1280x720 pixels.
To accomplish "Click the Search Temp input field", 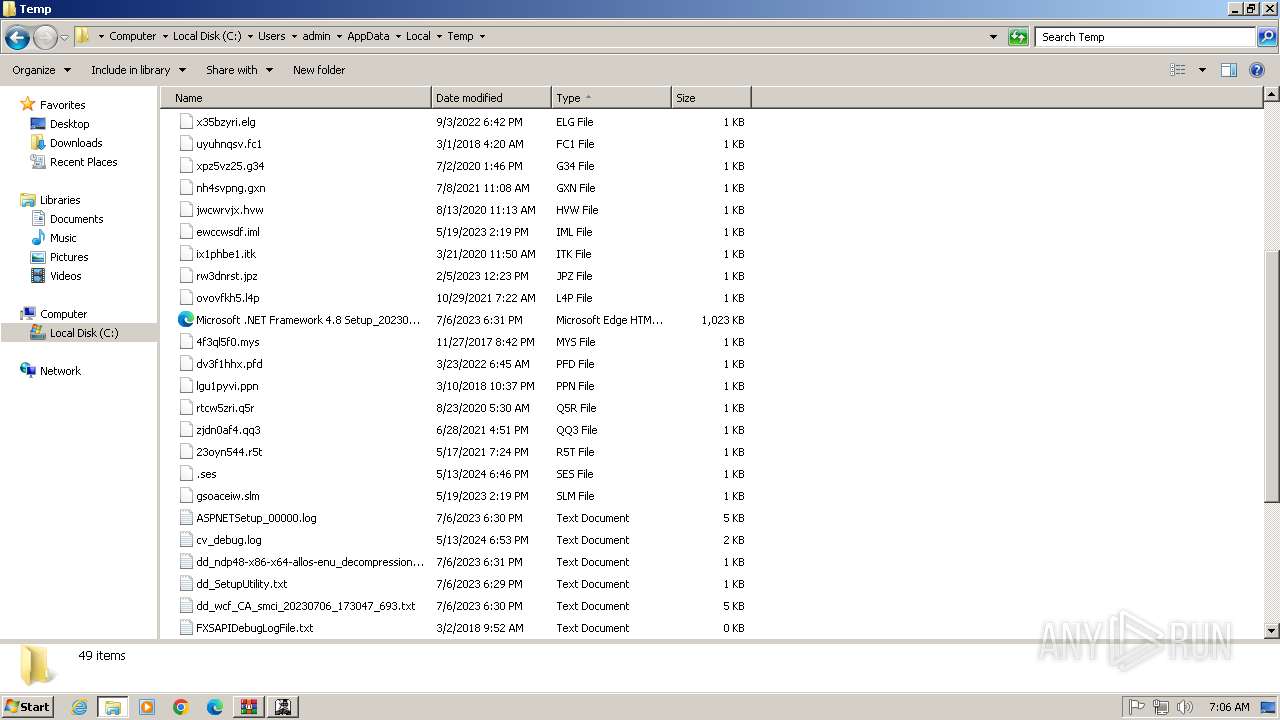I will click(x=1145, y=37).
